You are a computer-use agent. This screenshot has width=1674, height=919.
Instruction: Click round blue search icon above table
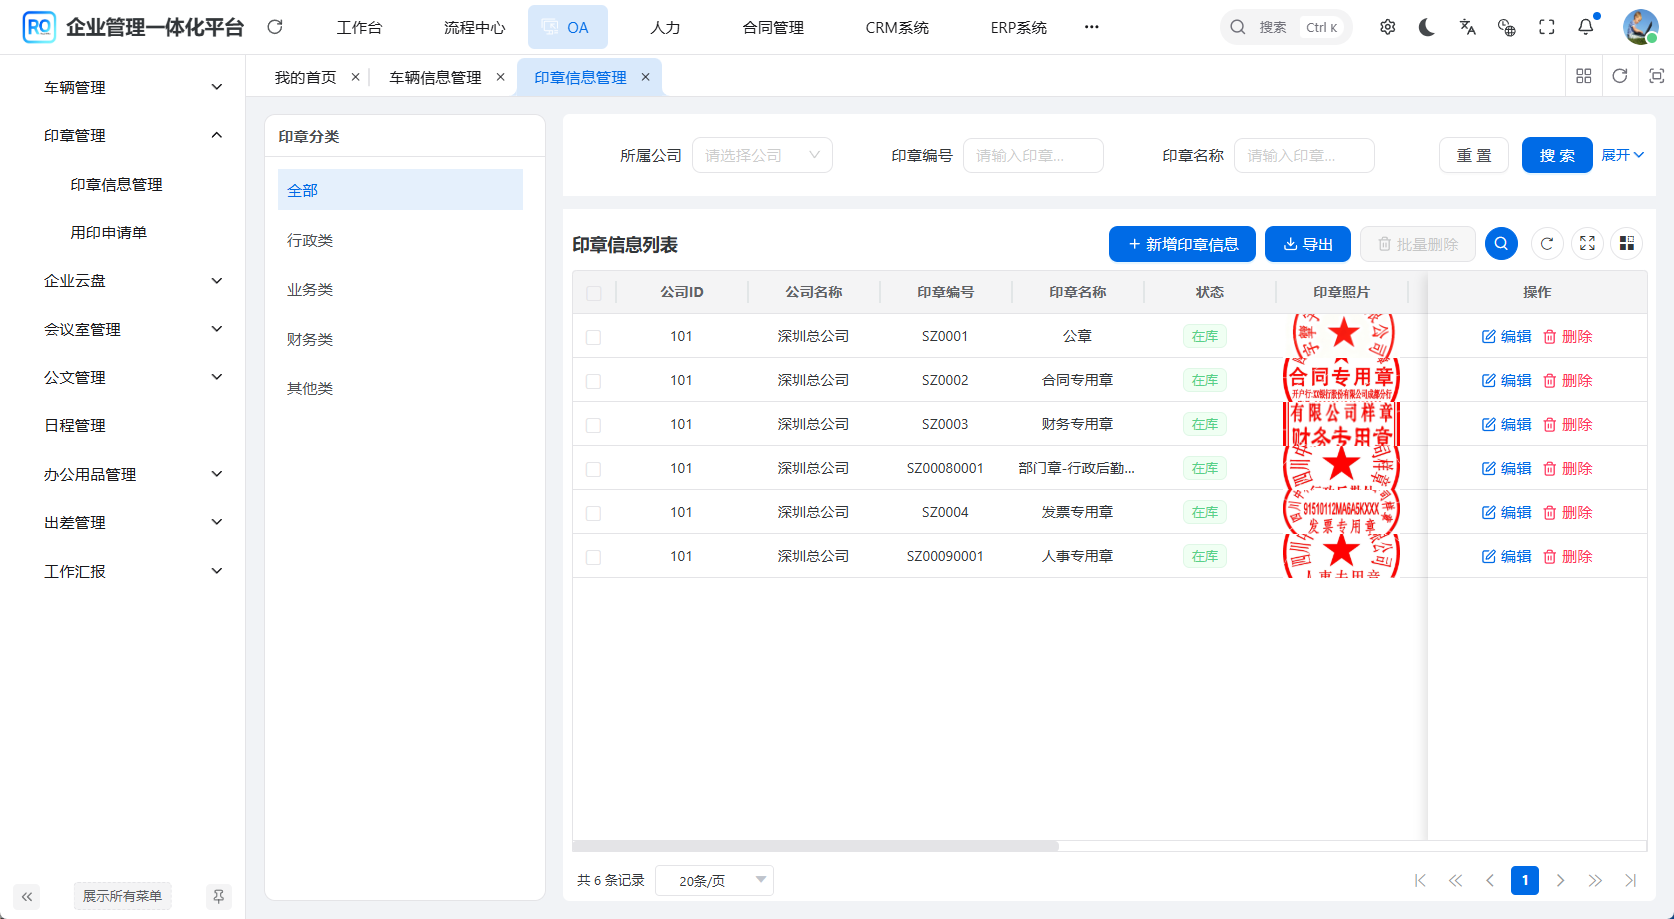click(x=1501, y=244)
